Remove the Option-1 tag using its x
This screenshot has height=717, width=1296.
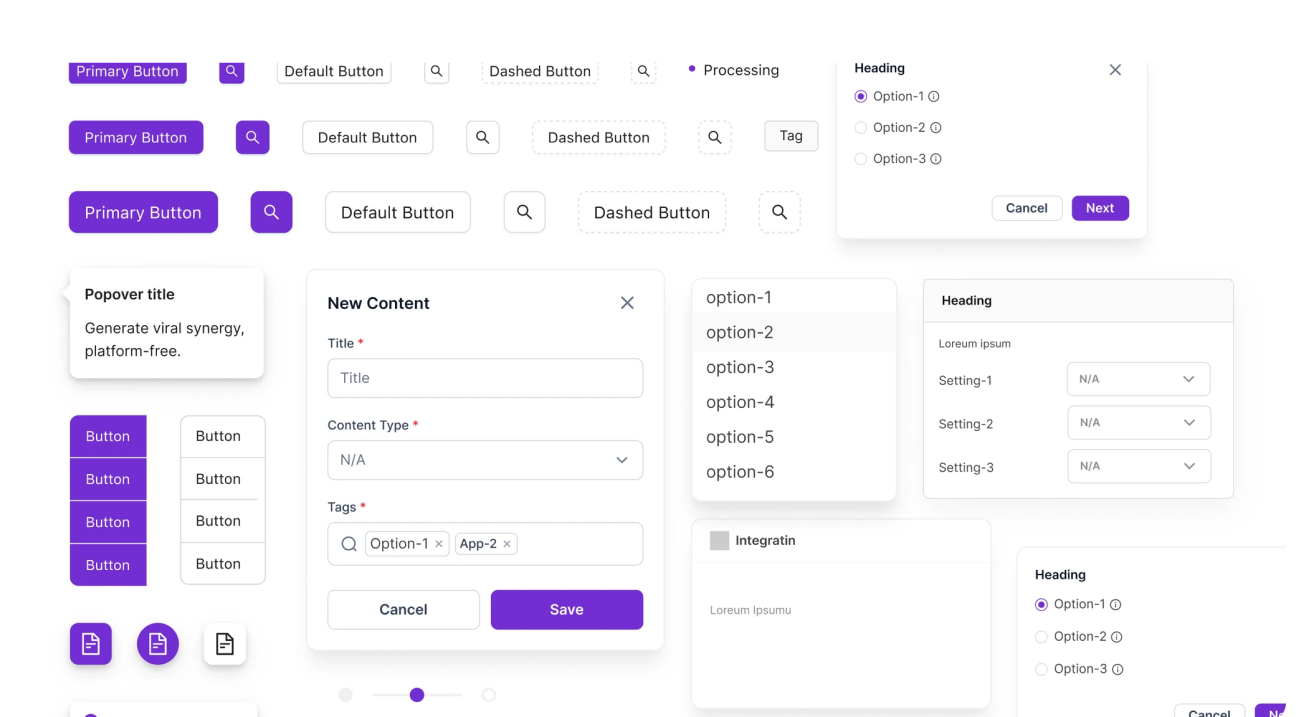coord(439,544)
